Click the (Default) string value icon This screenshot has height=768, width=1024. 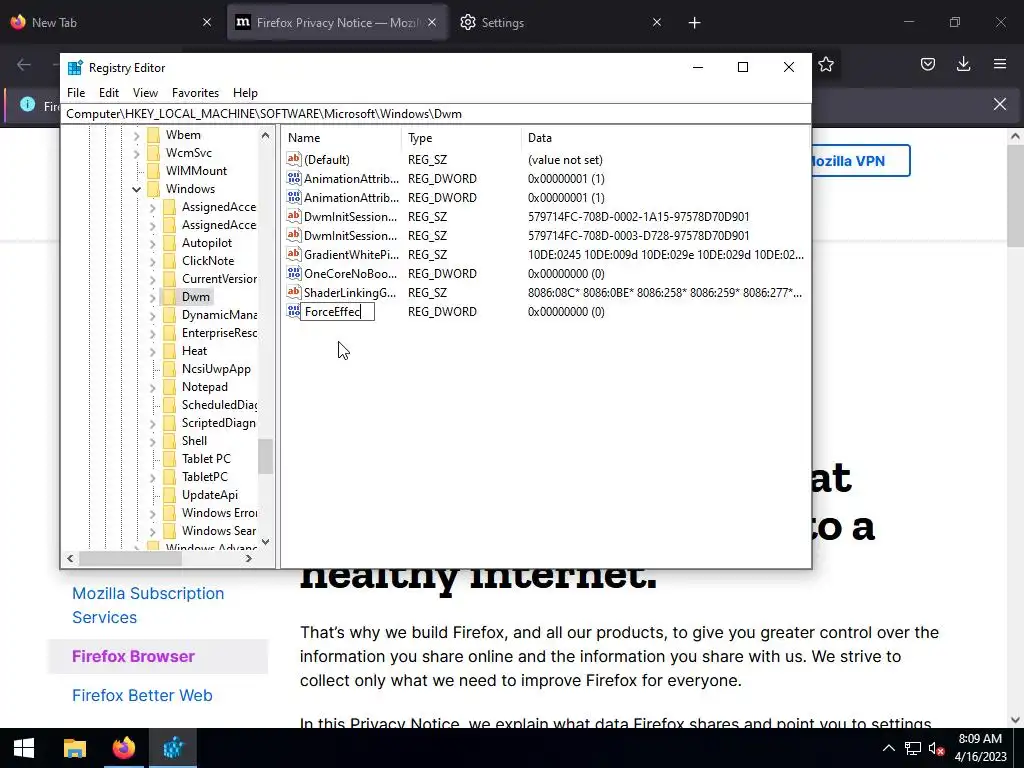[294, 159]
